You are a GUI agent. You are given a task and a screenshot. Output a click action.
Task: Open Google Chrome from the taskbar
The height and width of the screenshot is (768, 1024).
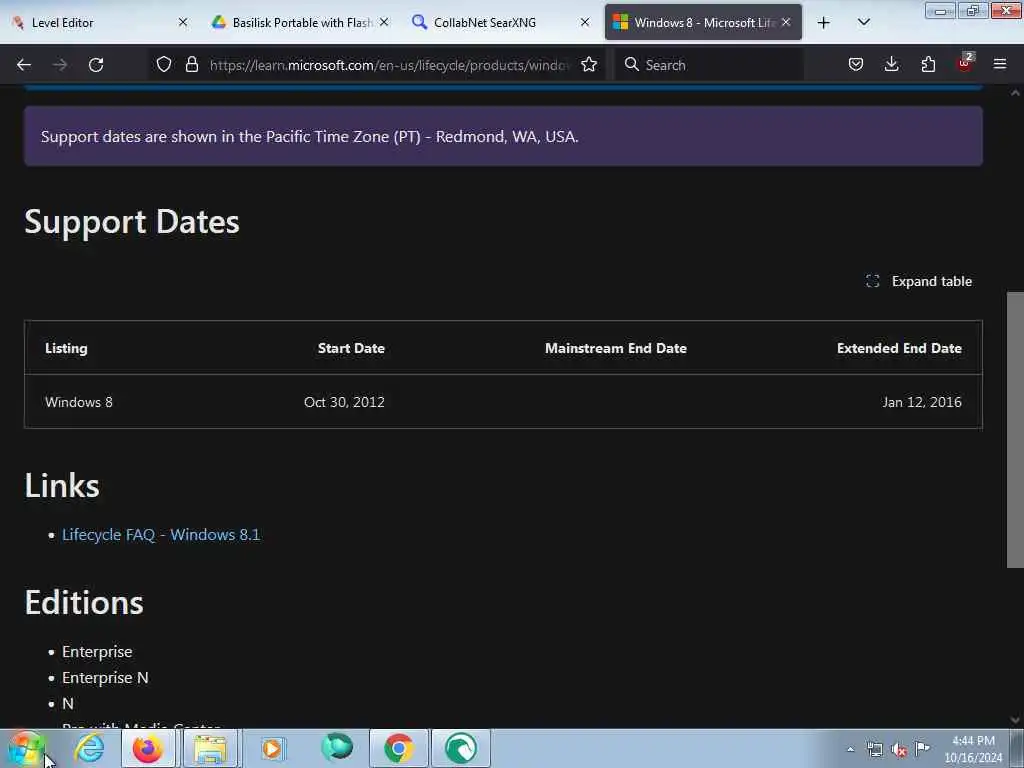pos(398,748)
